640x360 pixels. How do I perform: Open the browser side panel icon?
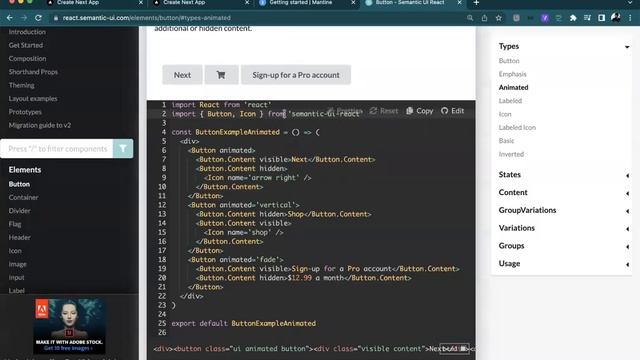pyautogui.click(x=602, y=18)
